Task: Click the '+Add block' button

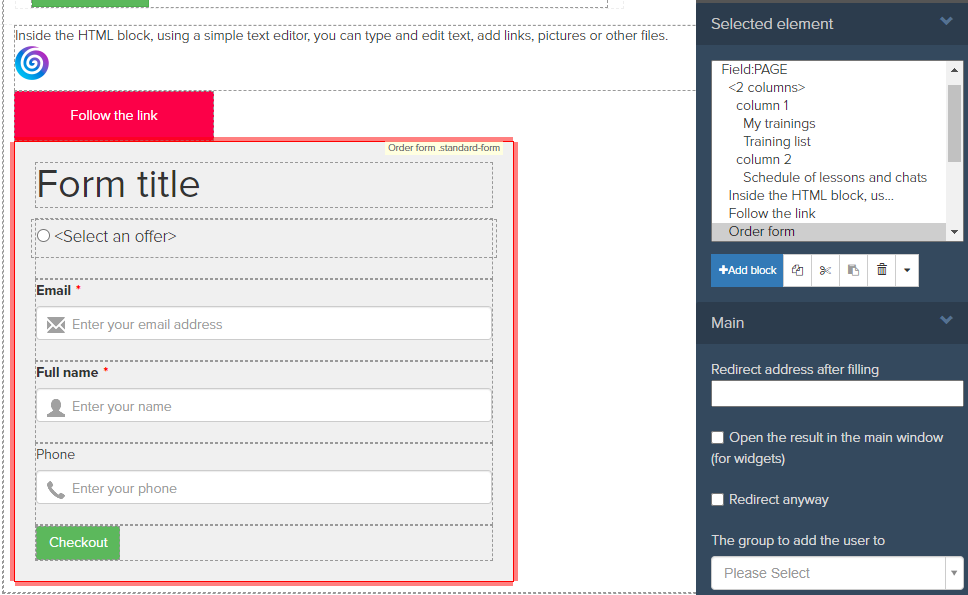Action: click(747, 270)
